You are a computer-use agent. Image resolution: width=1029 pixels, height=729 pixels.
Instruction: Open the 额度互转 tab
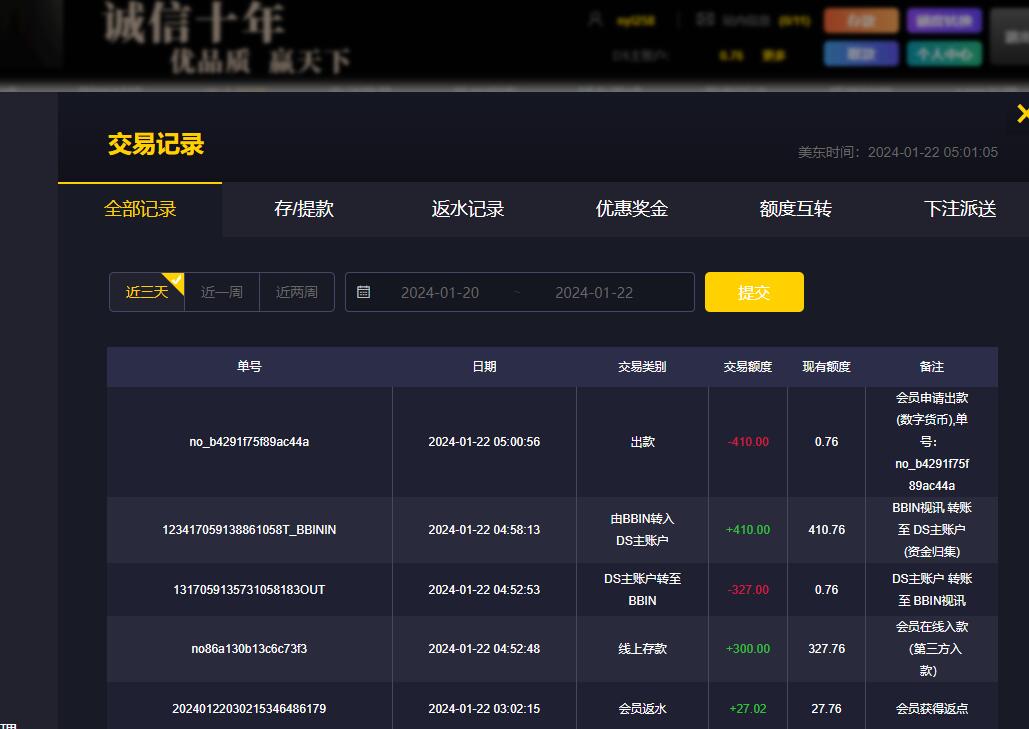tap(796, 209)
